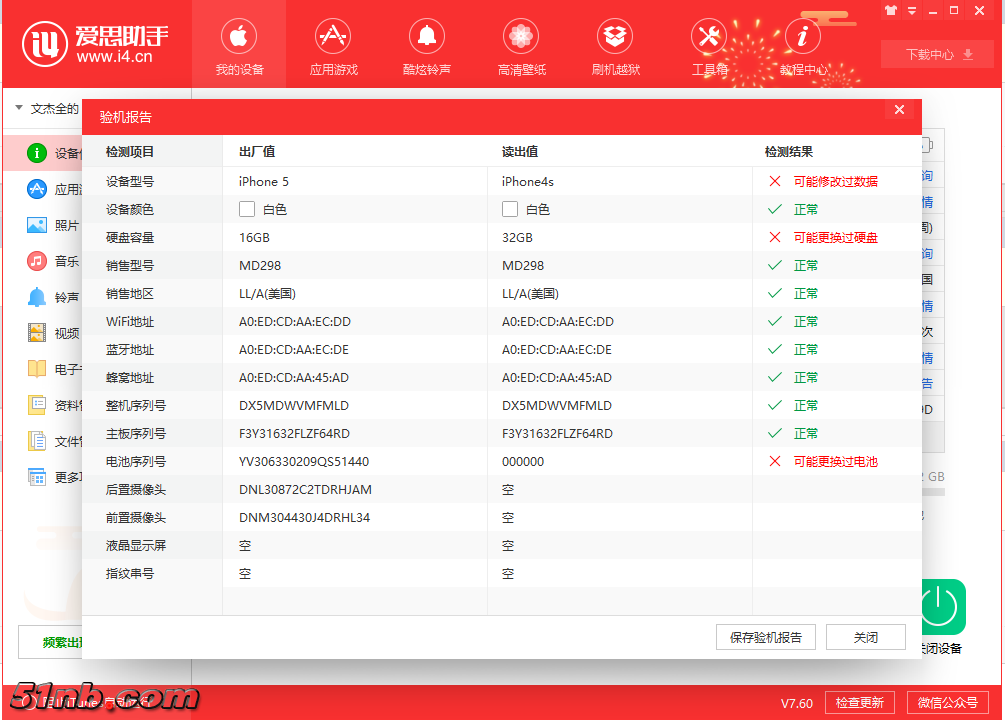Click the read value iPhone4s
The width and height of the screenshot is (1005, 720).
tap(527, 181)
